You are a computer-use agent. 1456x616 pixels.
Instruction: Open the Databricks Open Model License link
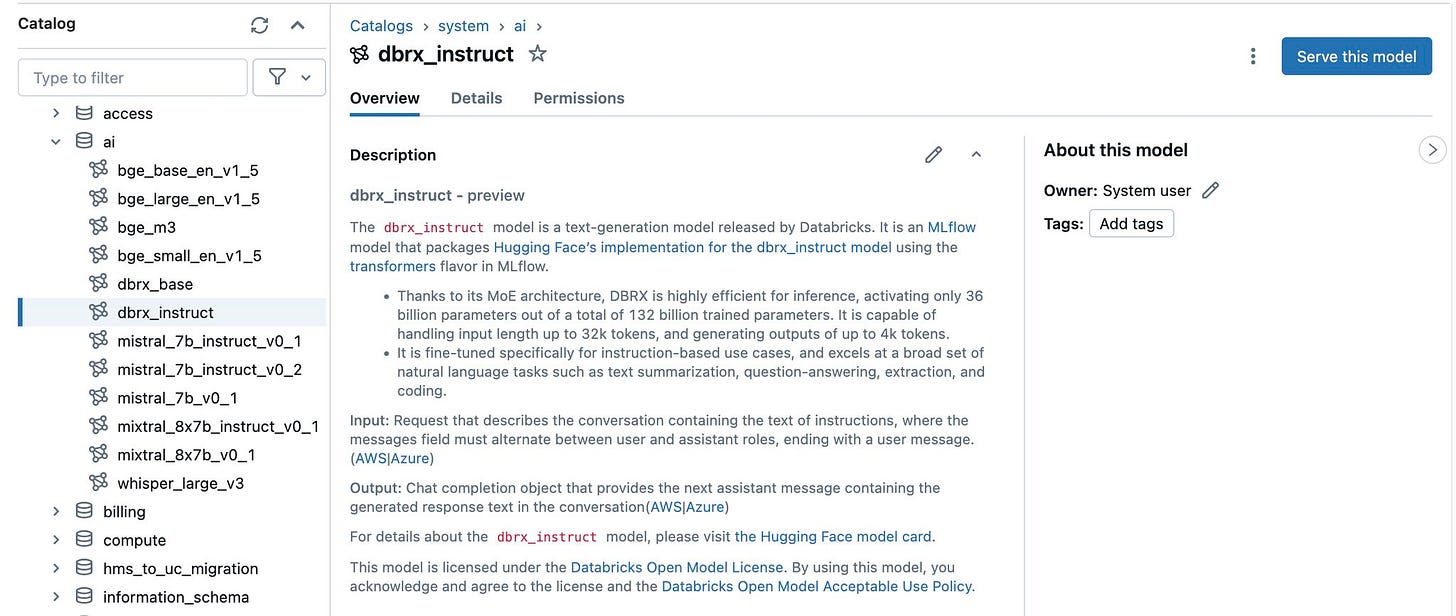pos(677,567)
